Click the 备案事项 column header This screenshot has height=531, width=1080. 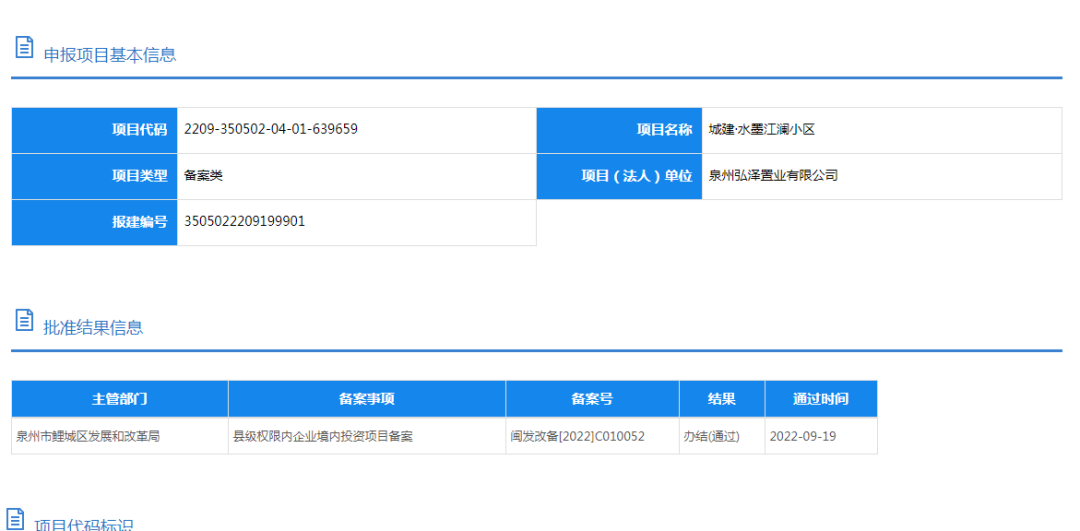(x=367, y=399)
